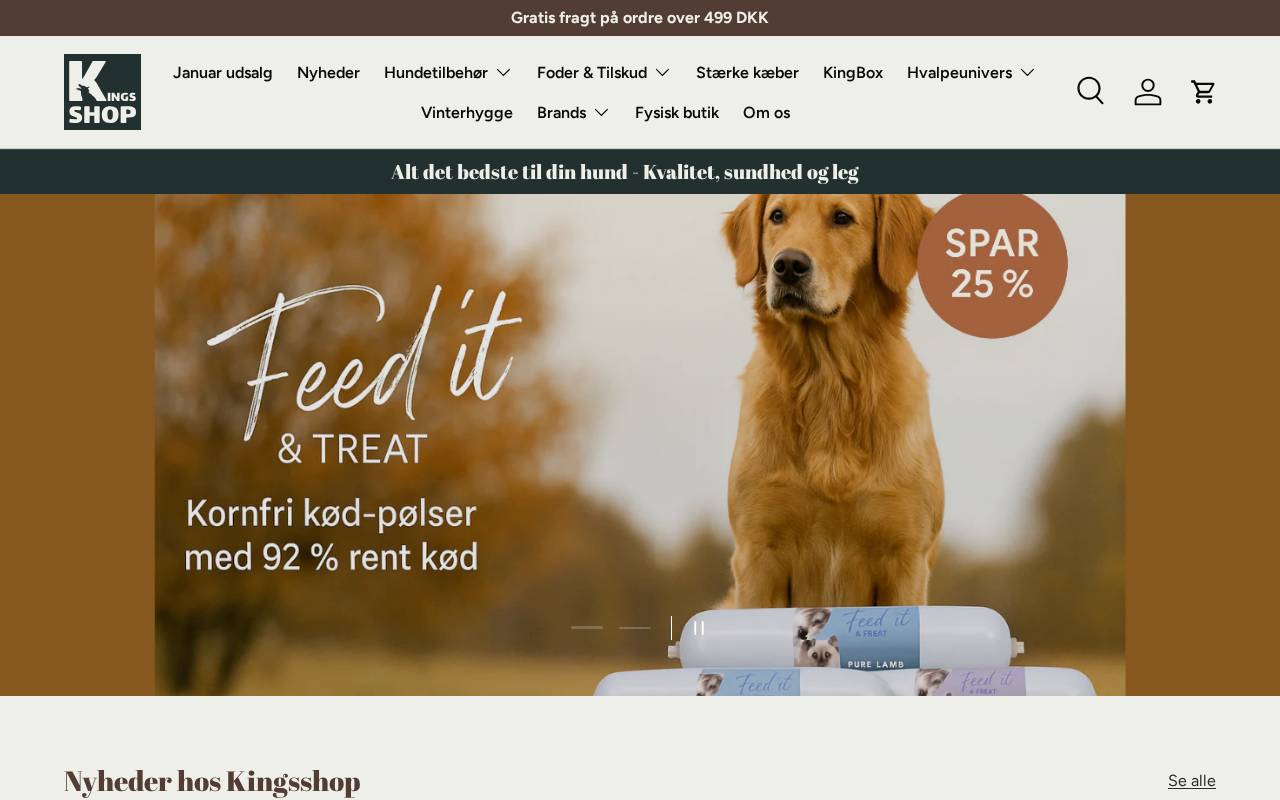Go to the KingBox page
Image resolution: width=1280 pixels, height=800 pixels.
[853, 72]
